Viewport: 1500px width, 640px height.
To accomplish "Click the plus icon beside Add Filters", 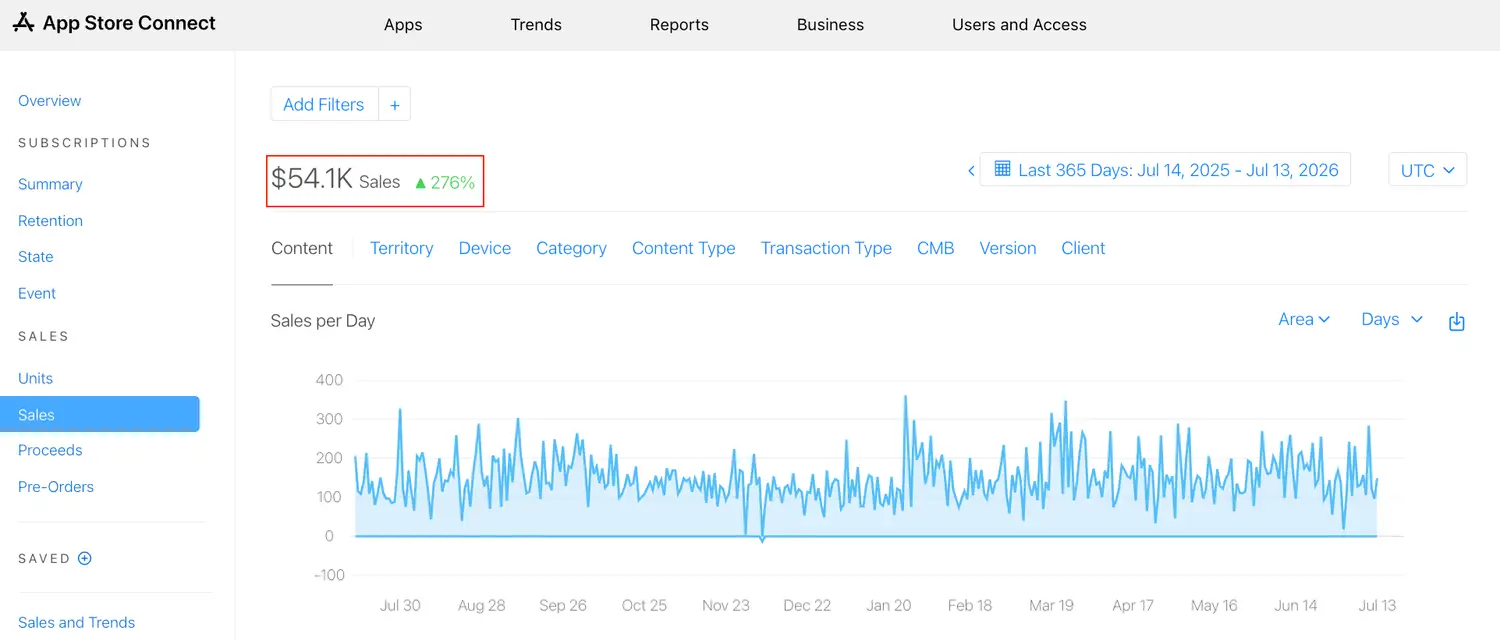I will point(395,104).
